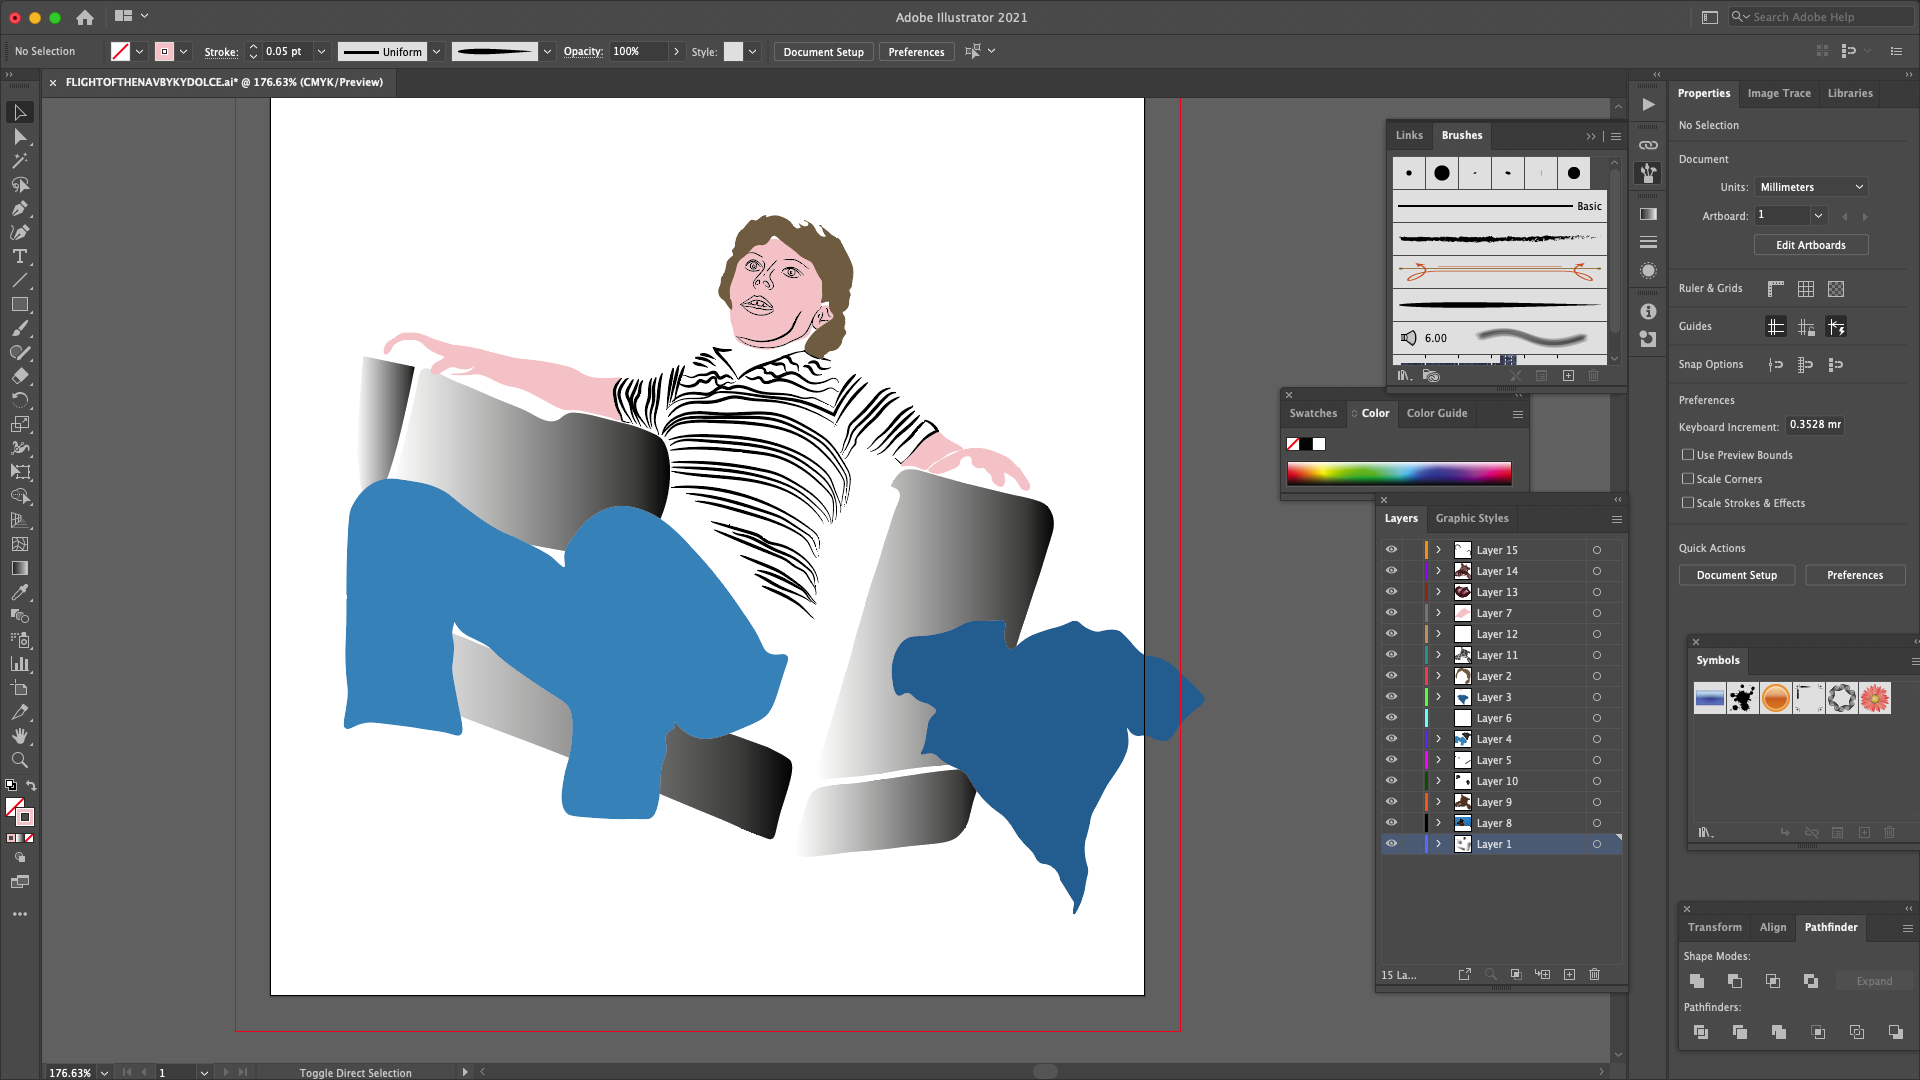
Task: Click Document Setup in Quick Actions
Action: pos(1737,575)
